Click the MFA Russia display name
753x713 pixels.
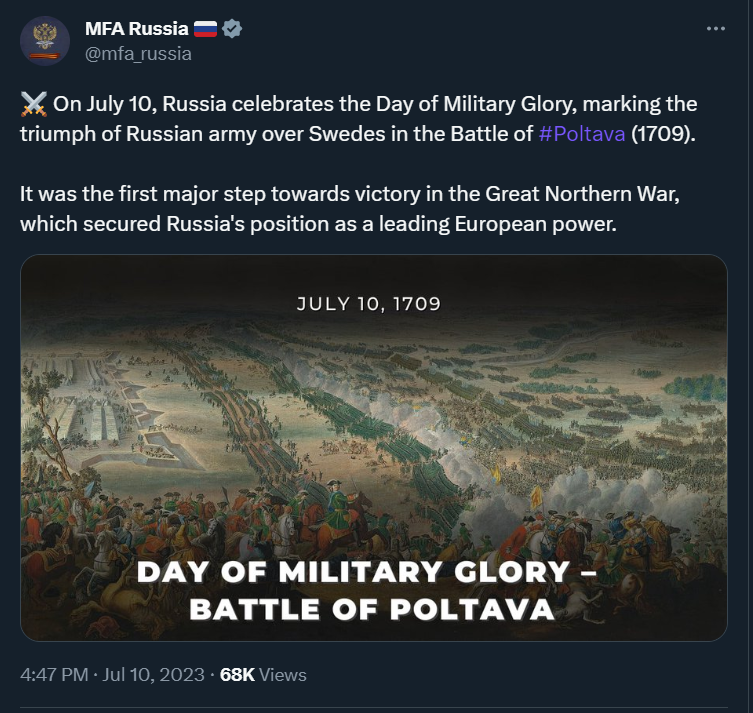(x=136, y=29)
